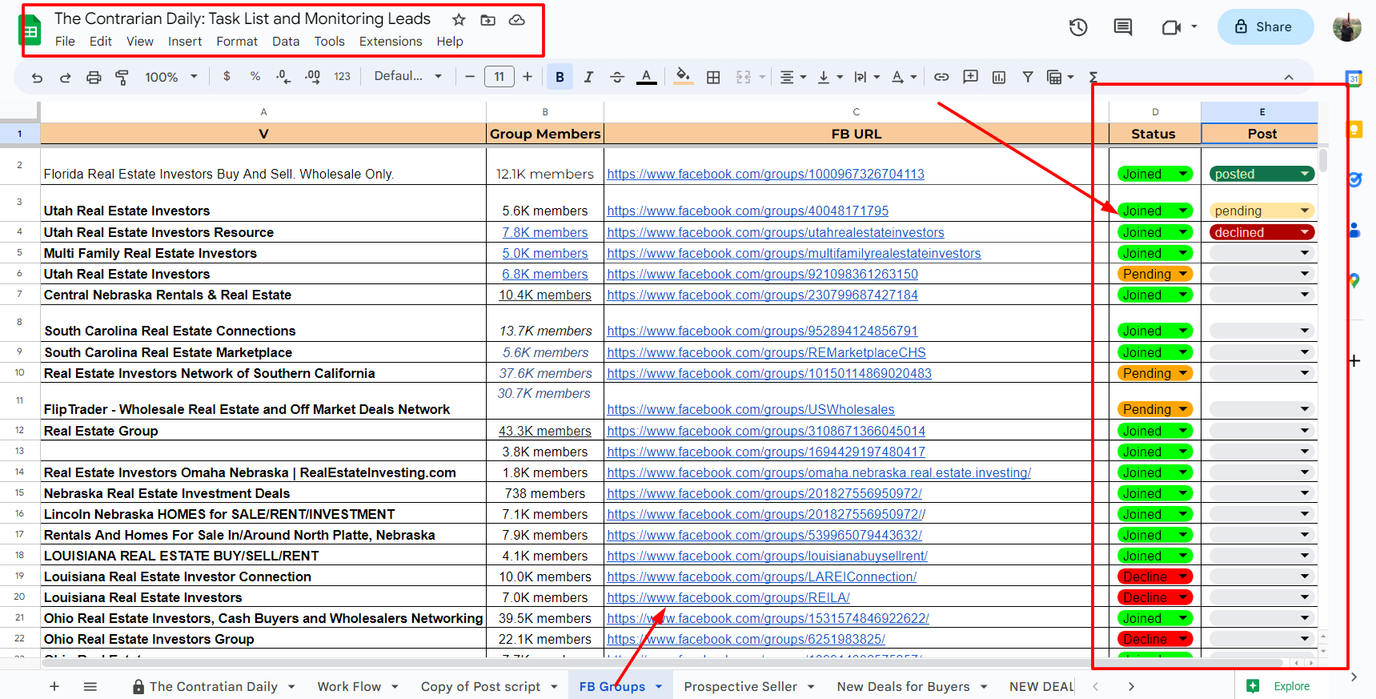Open the REMarketplaceCHS Facebook link
1376x699 pixels.
[766, 352]
